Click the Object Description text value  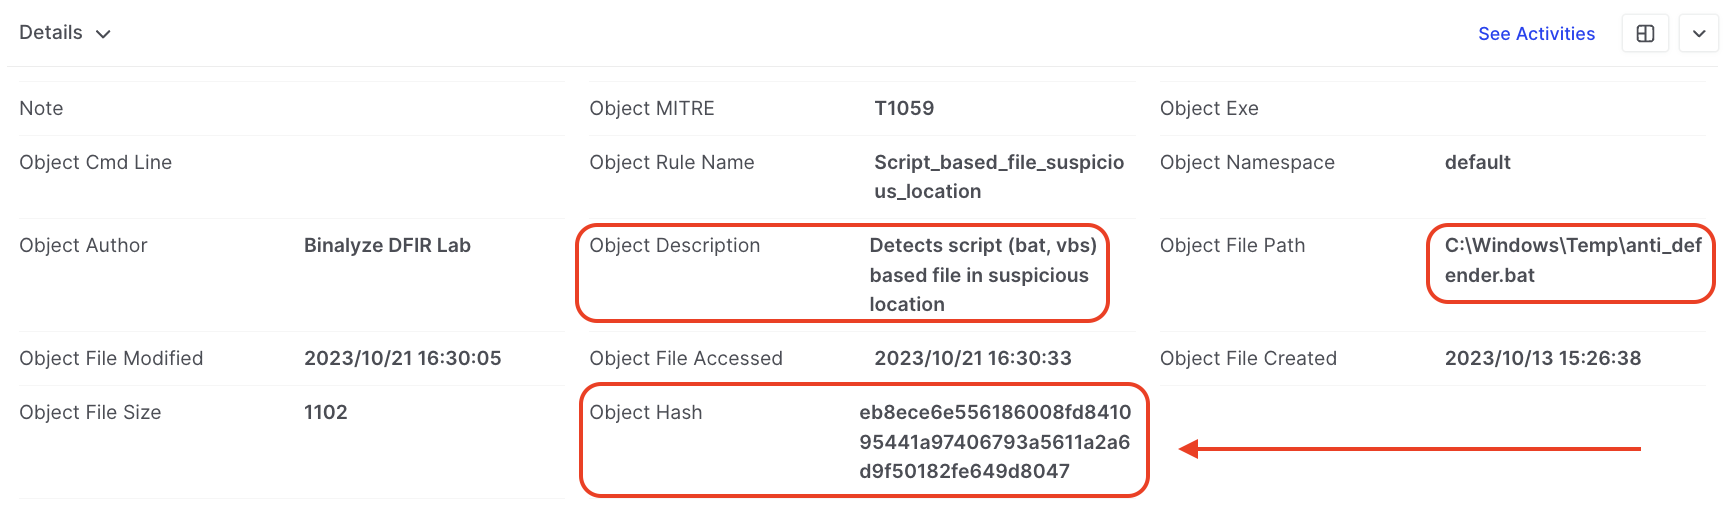point(982,274)
